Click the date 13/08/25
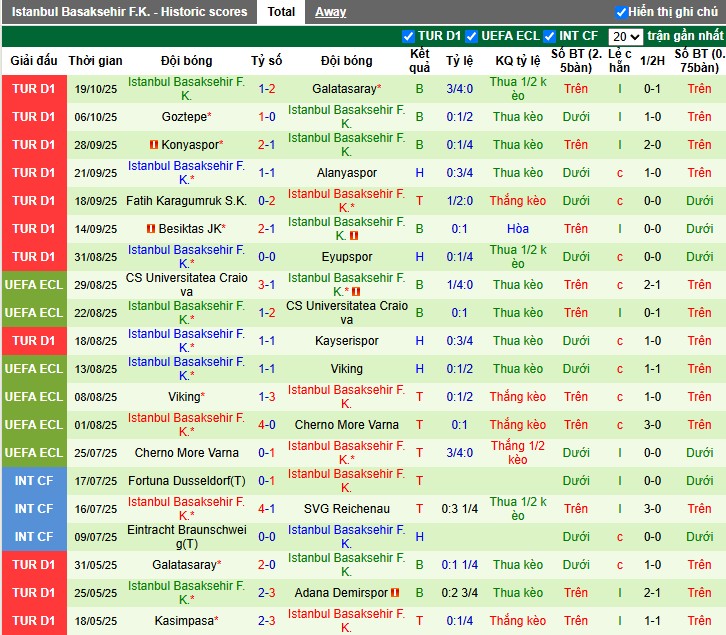 pyautogui.click(x=95, y=369)
